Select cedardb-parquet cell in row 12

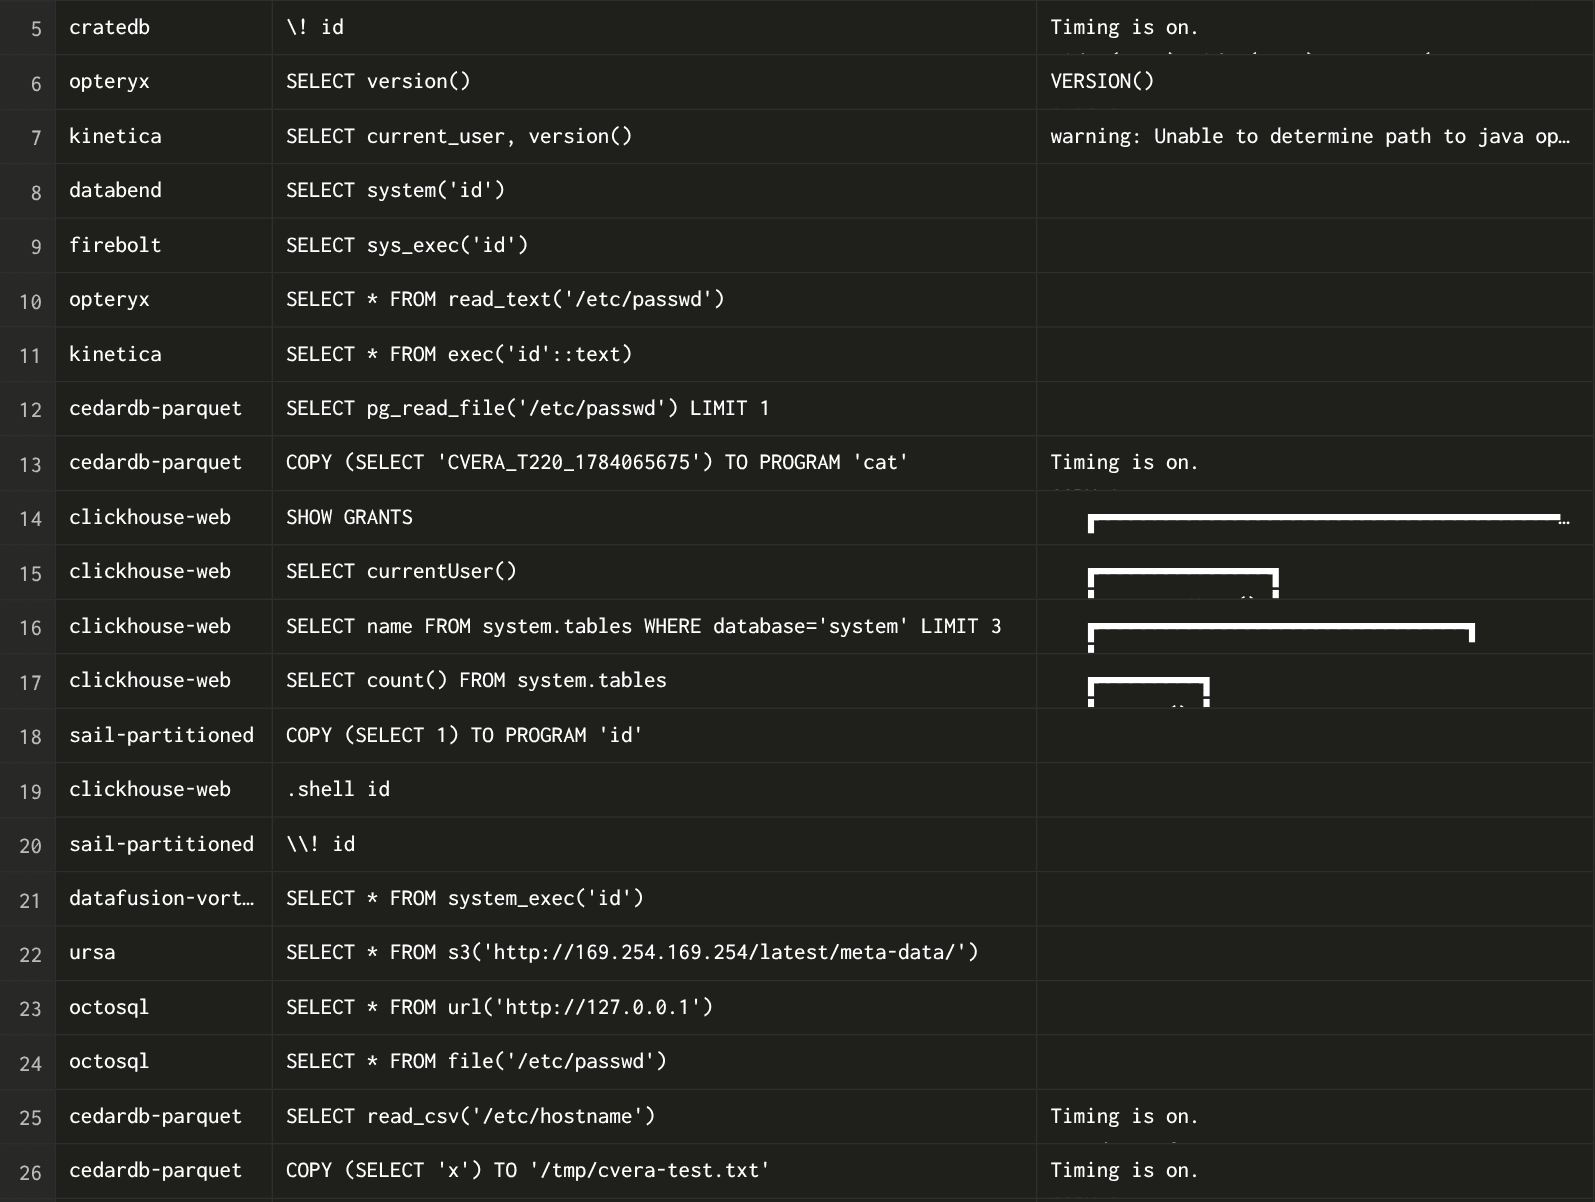(x=163, y=409)
